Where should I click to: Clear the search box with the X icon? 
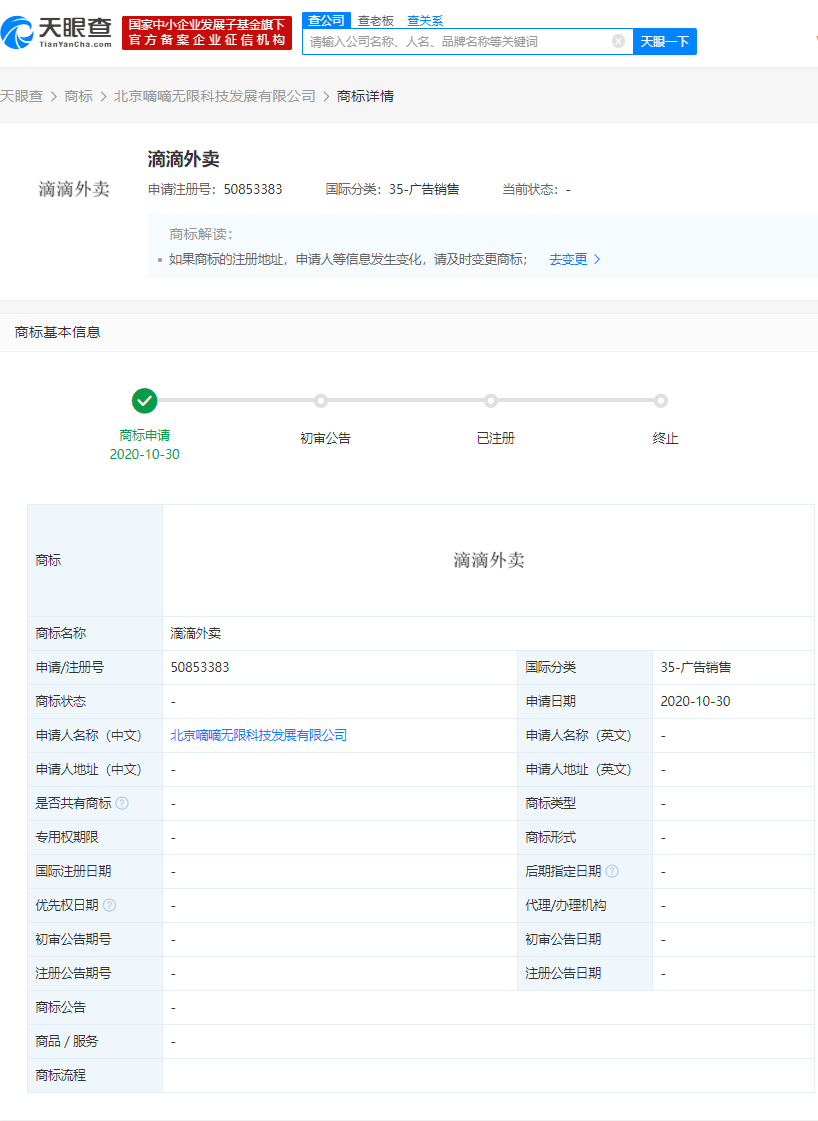point(618,41)
